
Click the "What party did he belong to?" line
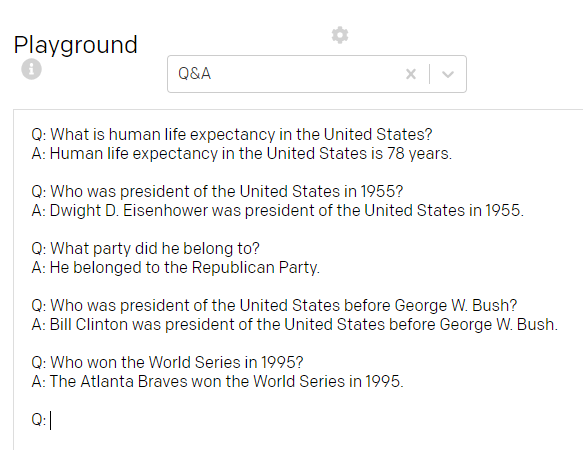[x=145, y=248]
